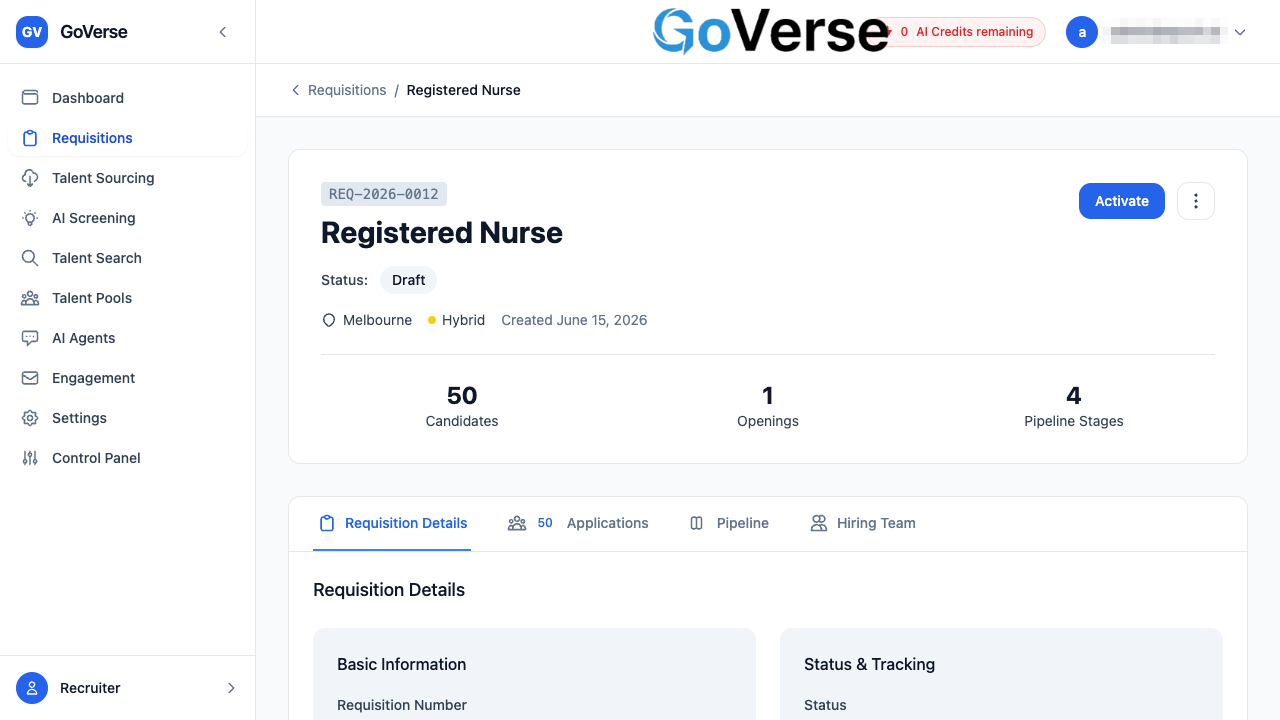Click the Draft status badge
Viewport: 1280px width, 720px height.
408,280
